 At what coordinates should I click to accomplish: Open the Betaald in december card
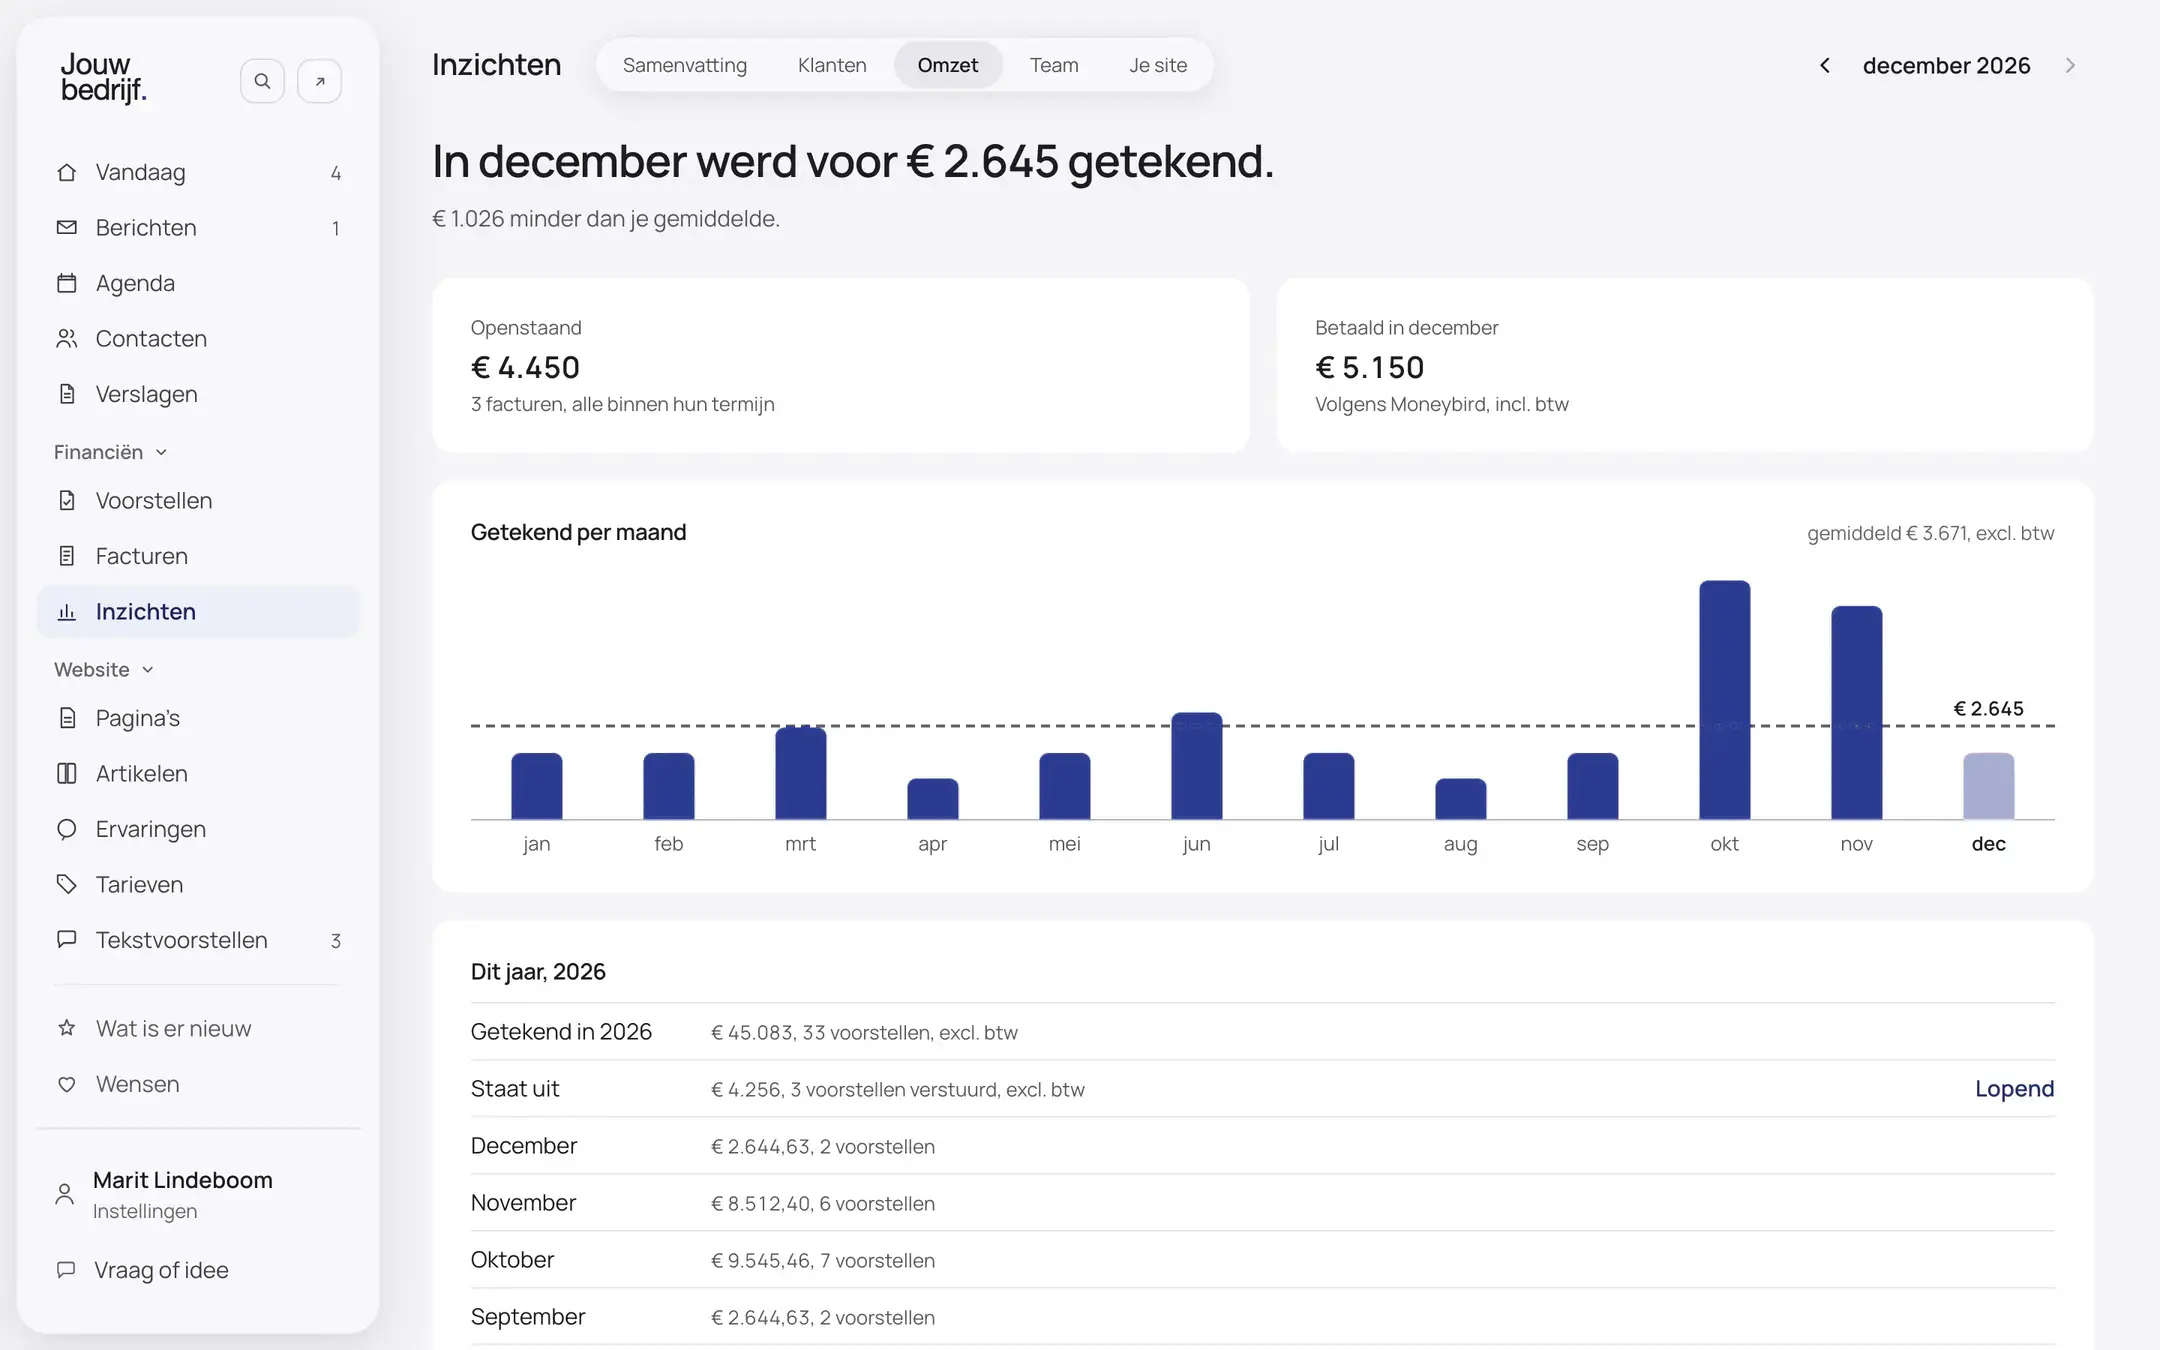pos(1685,365)
